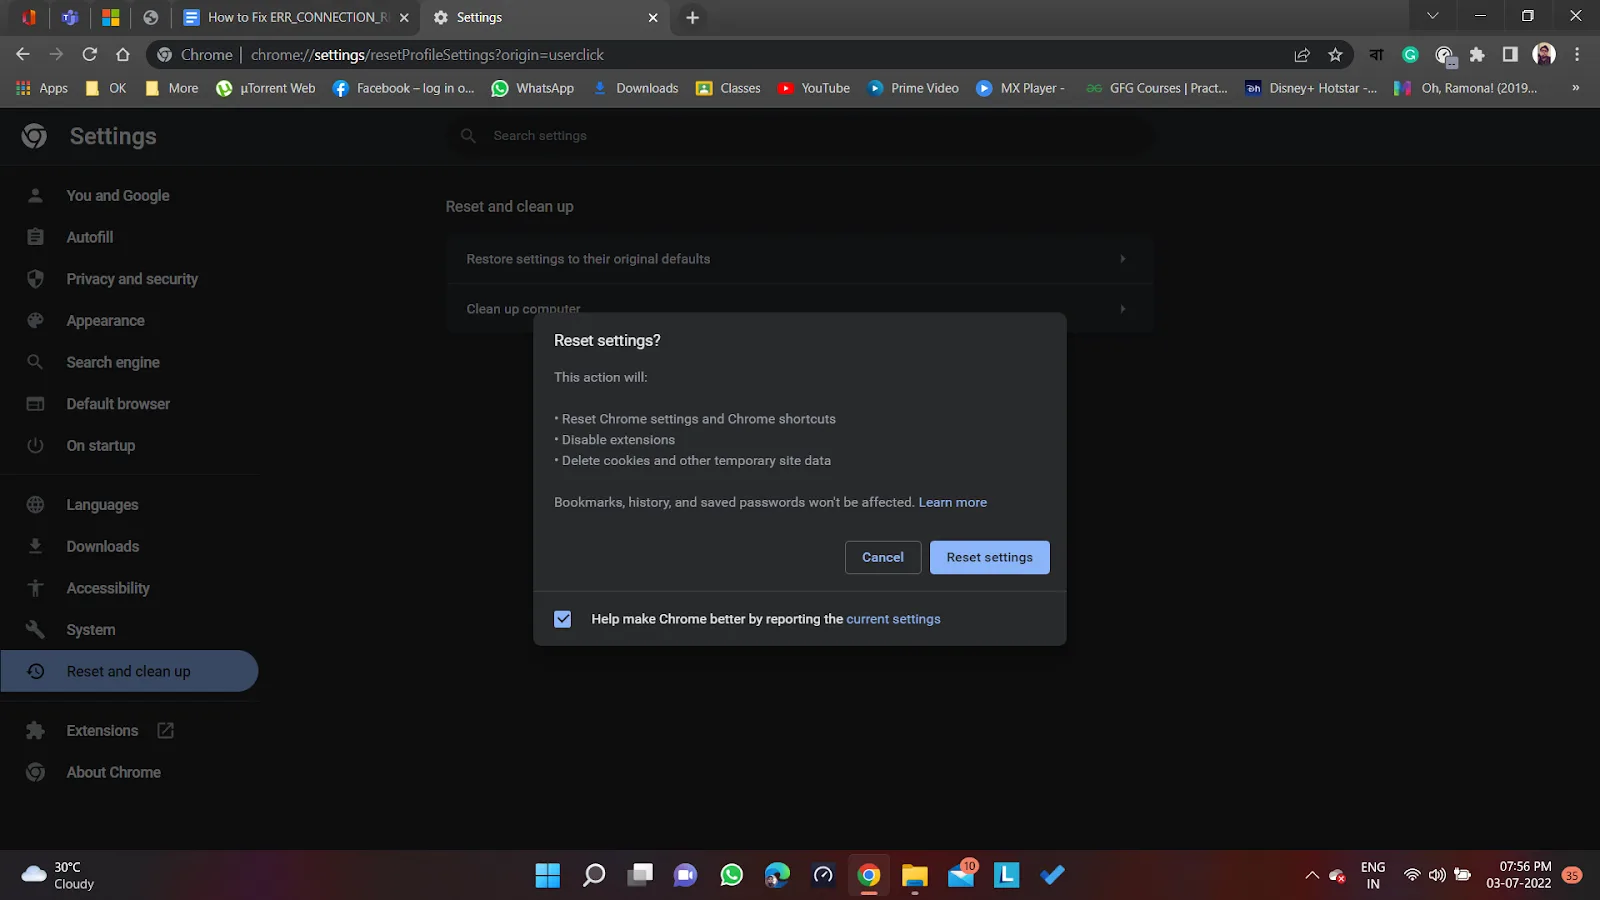Image resolution: width=1600 pixels, height=900 pixels.
Task: Open the YouTube bookmark
Action: pyautogui.click(x=814, y=88)
